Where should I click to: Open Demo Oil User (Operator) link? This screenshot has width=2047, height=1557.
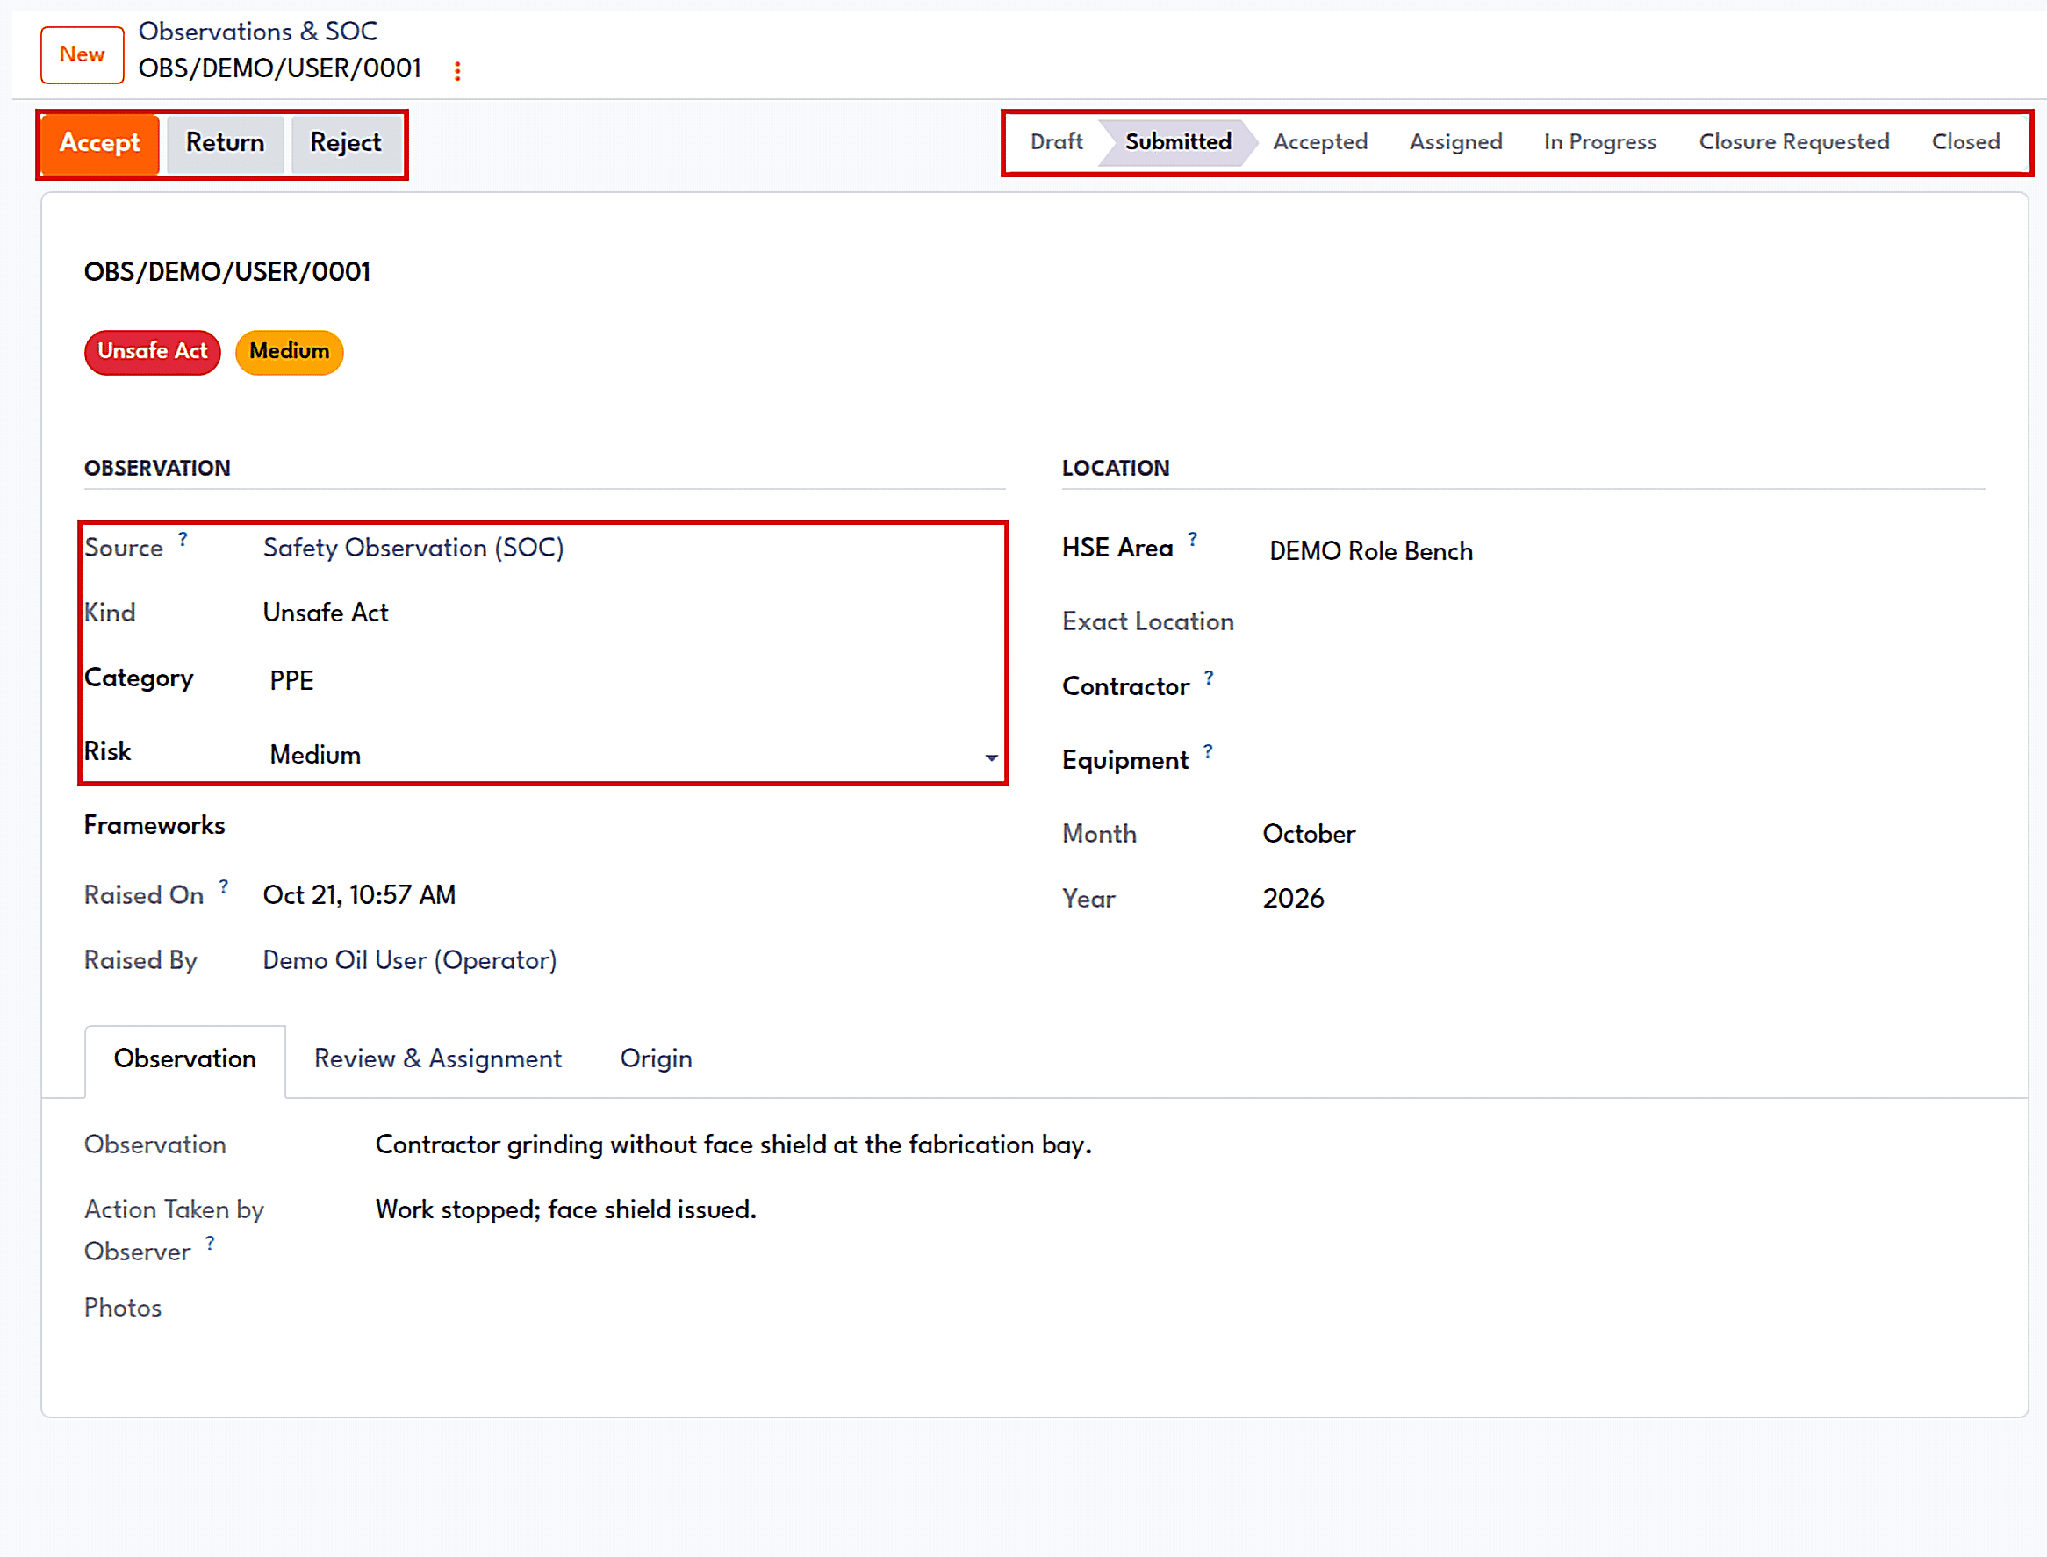click(x=410, y=961)
